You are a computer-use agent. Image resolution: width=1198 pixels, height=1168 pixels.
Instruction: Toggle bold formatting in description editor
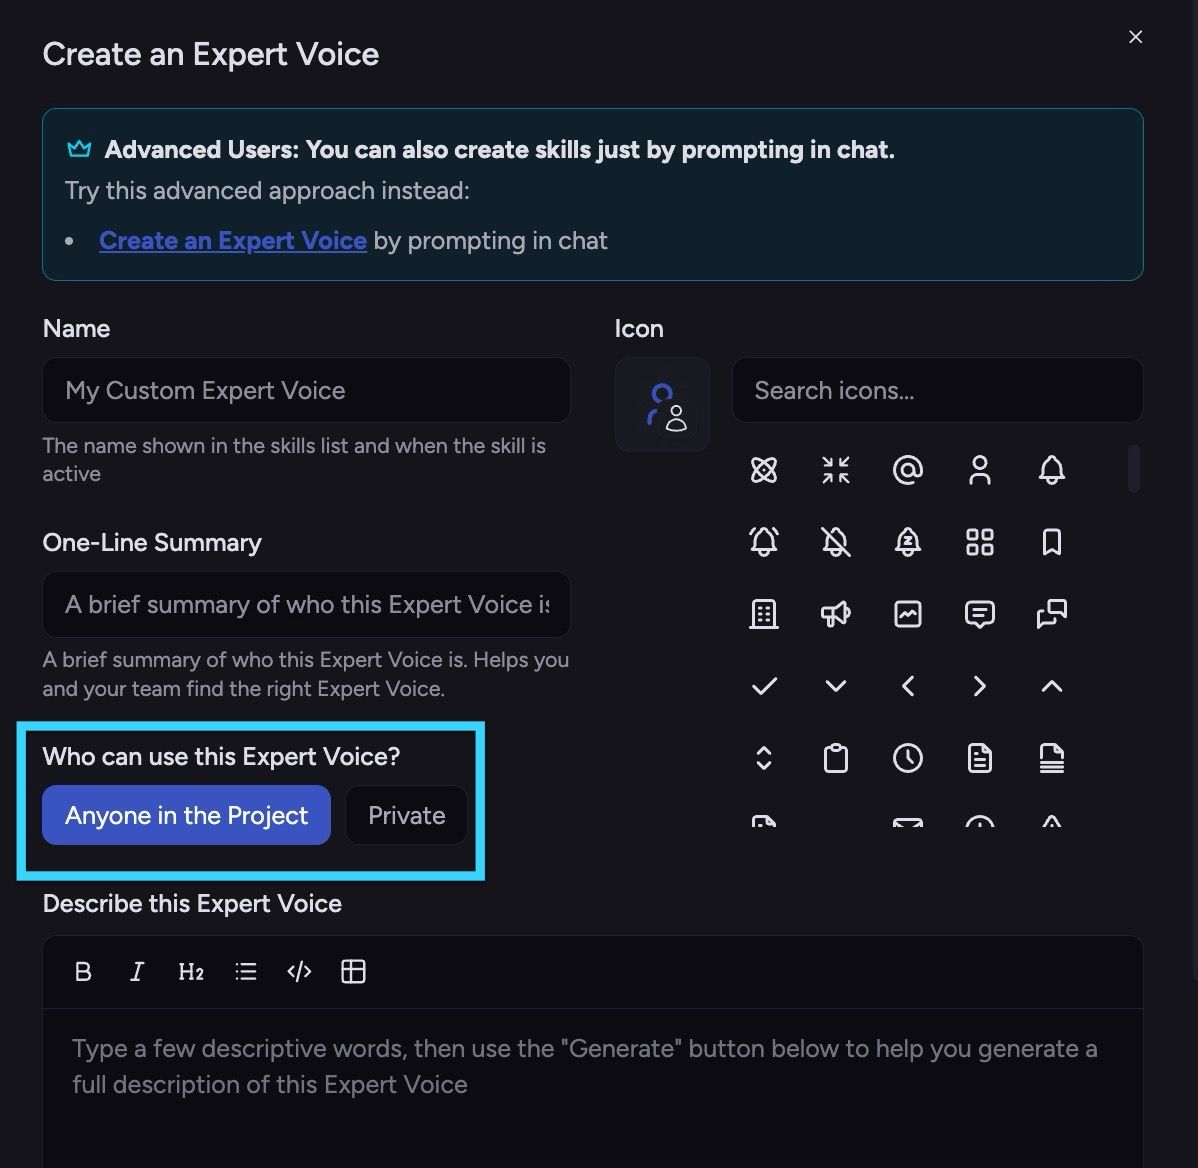click(83, 972)
